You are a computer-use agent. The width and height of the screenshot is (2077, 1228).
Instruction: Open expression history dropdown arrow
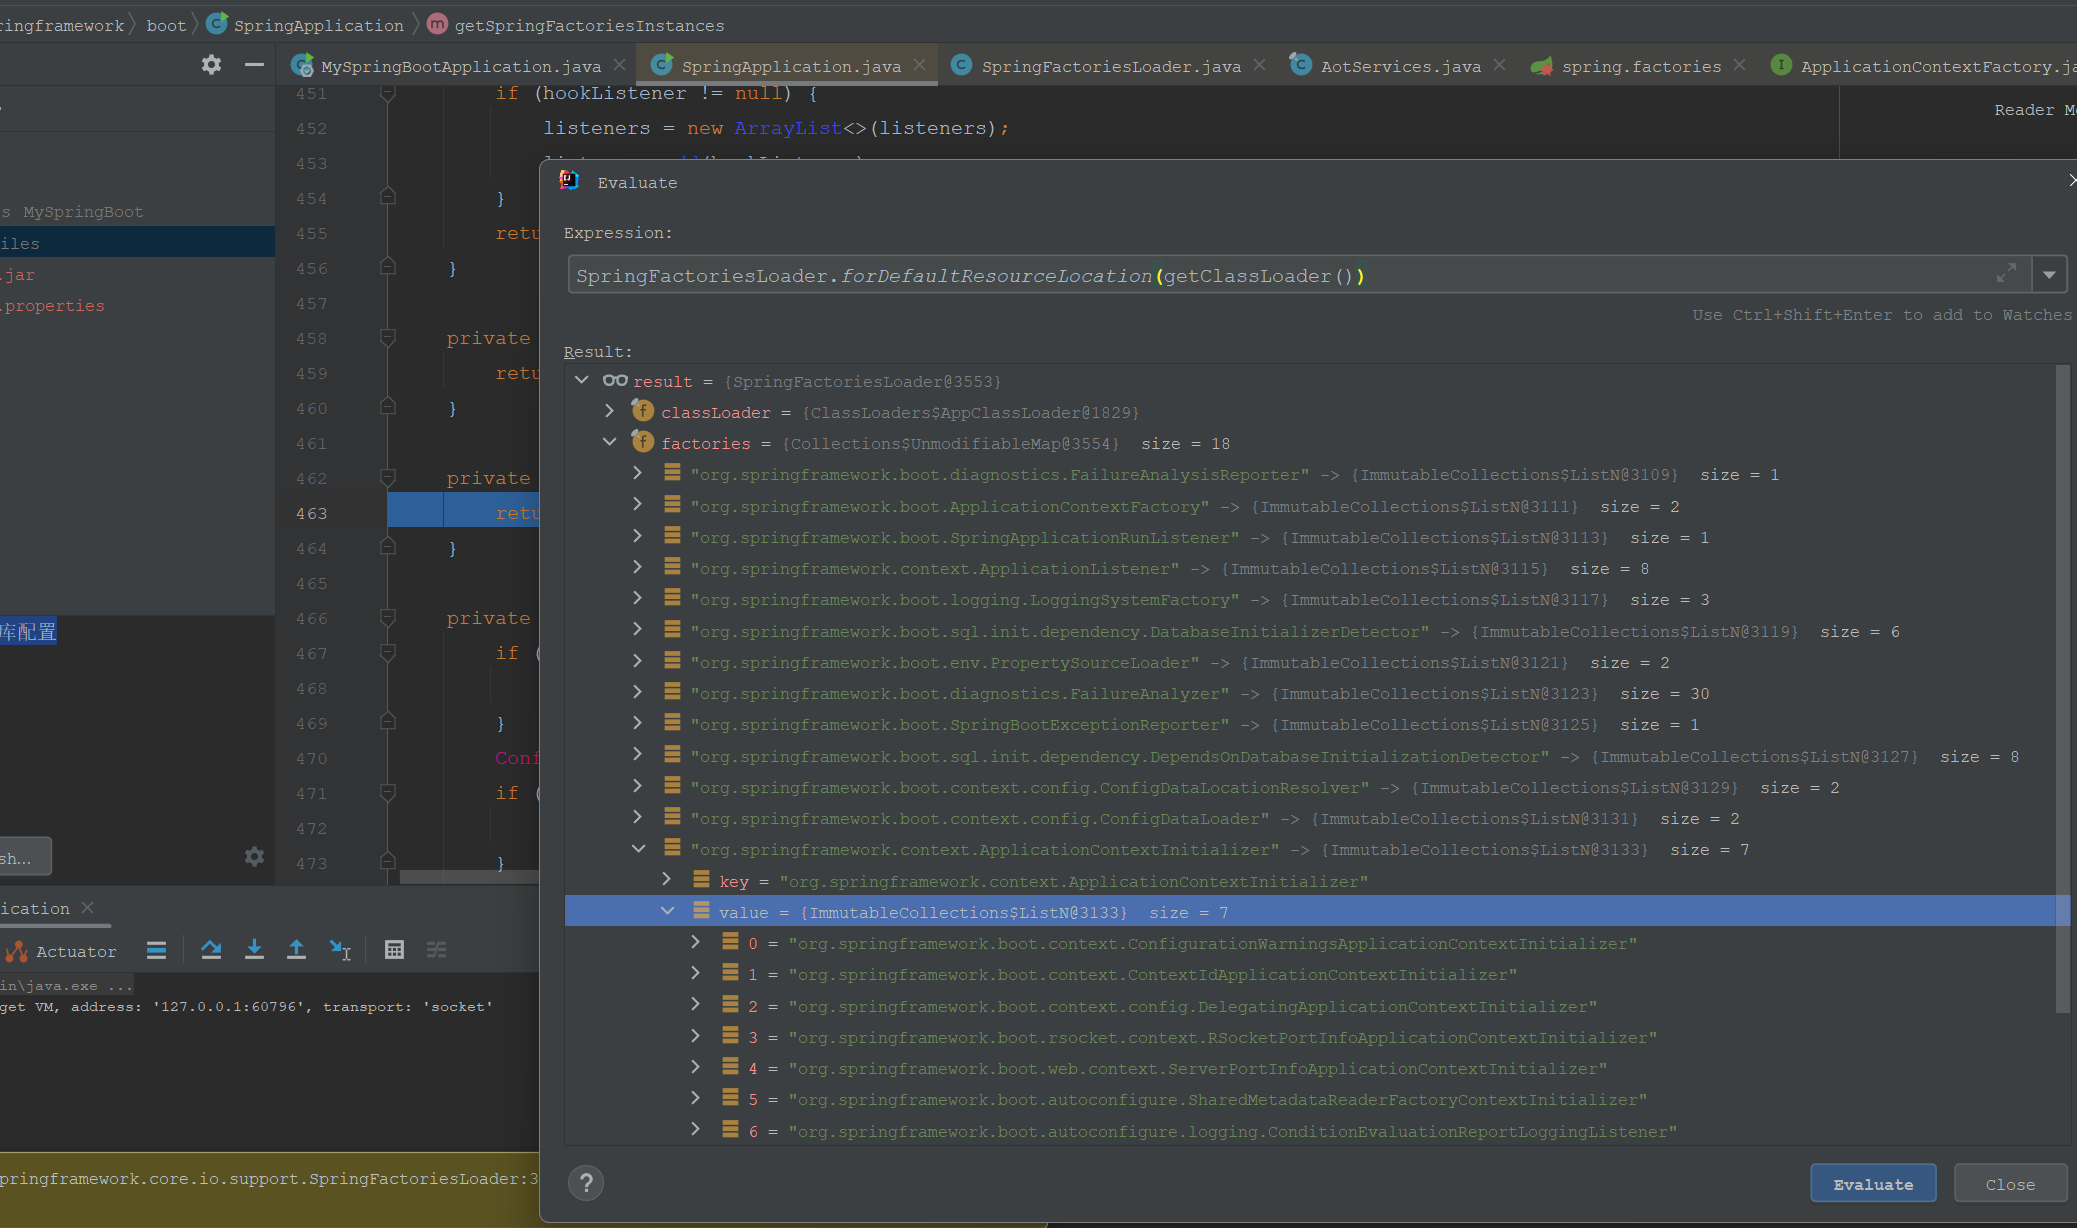click(x=2049, y=274)
